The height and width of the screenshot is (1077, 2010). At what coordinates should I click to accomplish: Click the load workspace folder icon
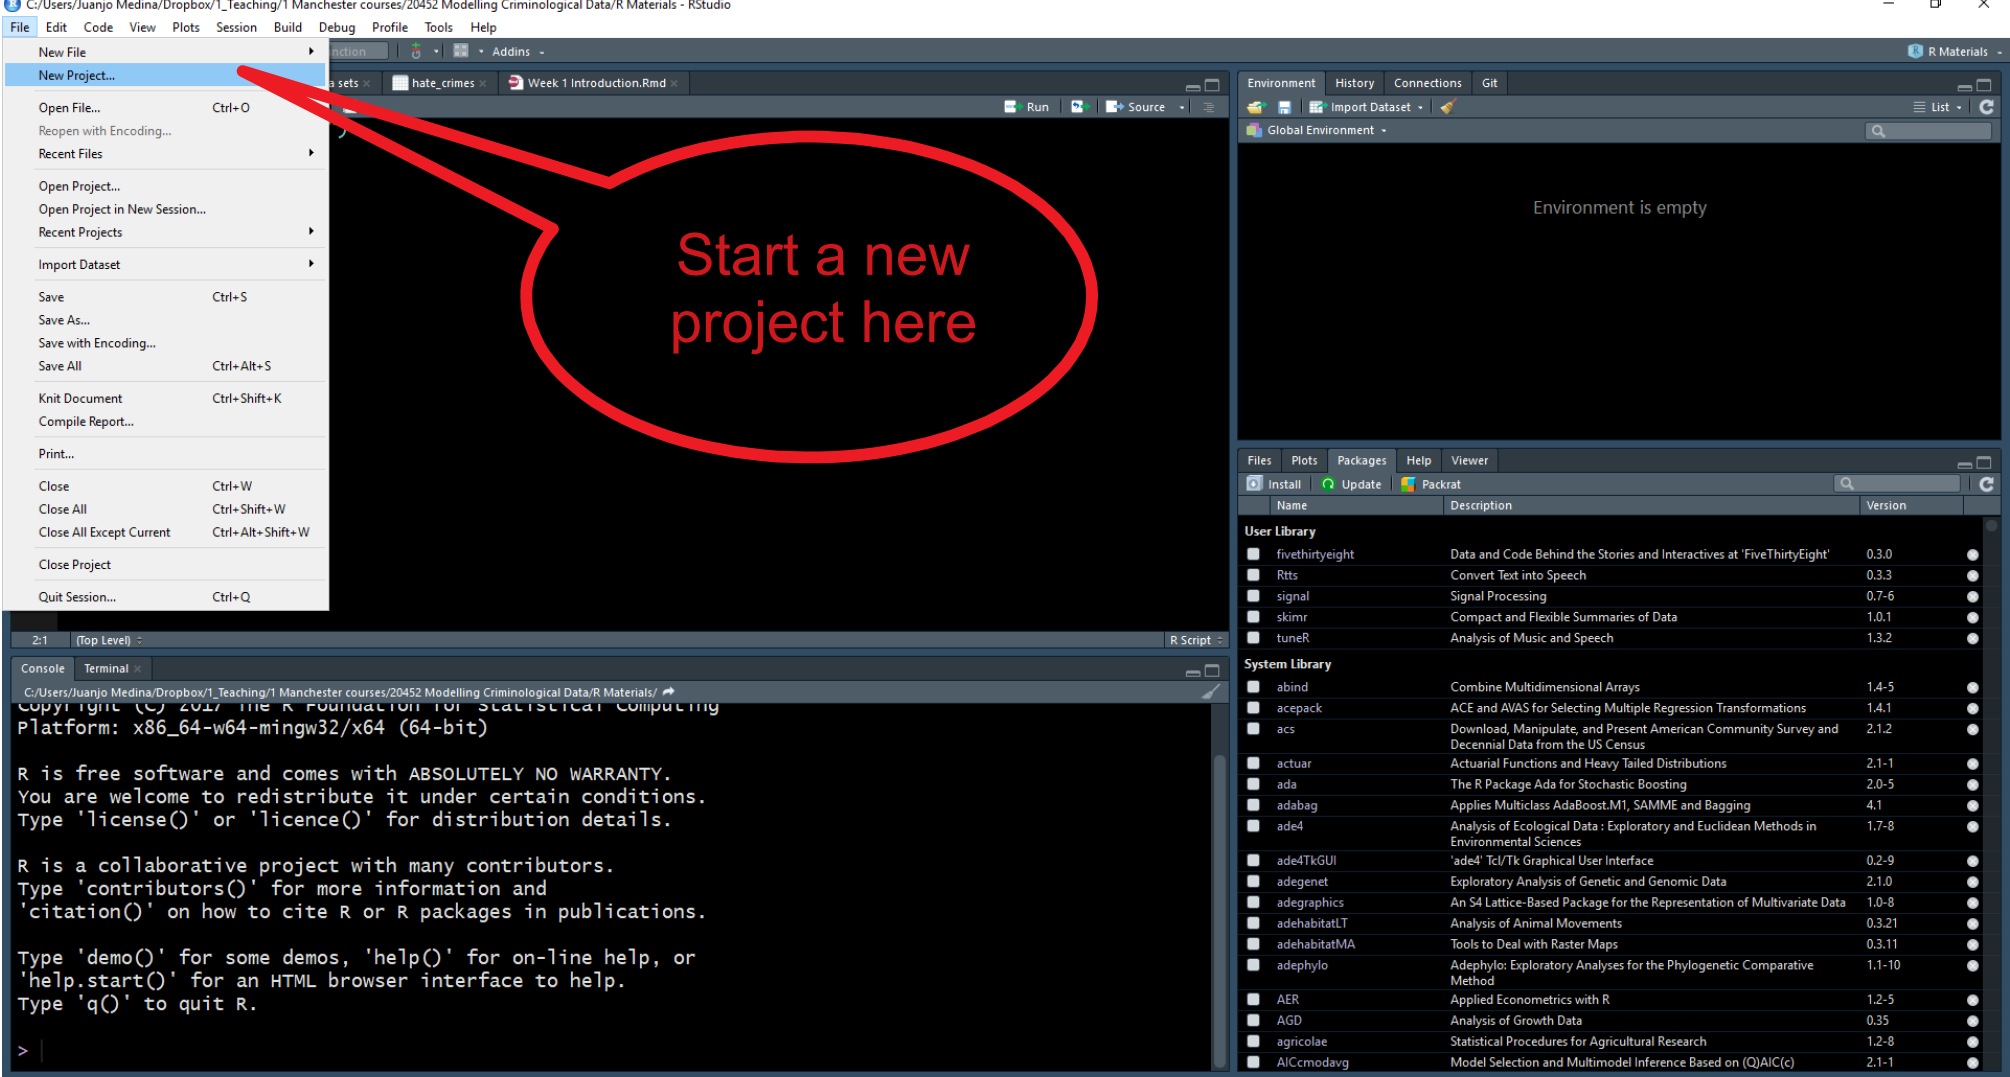[x=1256, y=107]
